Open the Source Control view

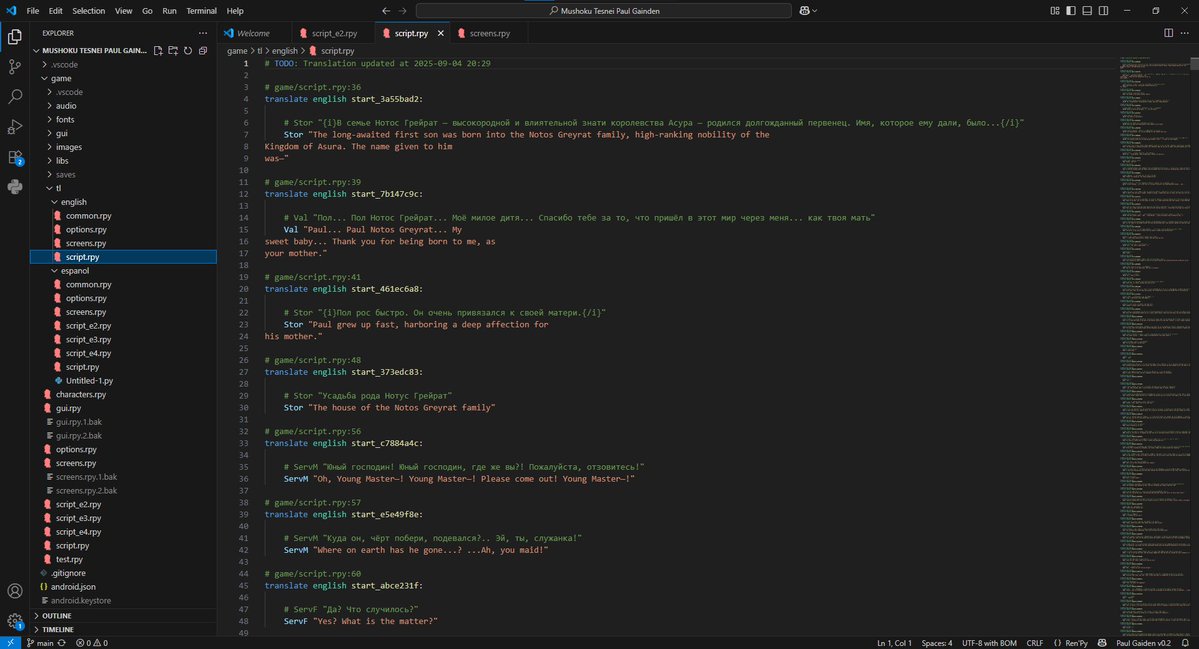coord(15,67)
